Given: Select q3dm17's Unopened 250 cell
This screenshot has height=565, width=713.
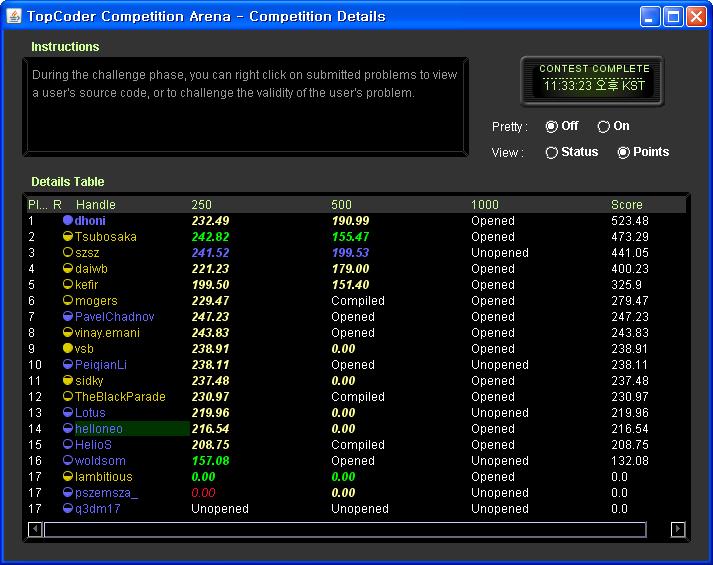Looking at the screenshot, I should 220,509.
